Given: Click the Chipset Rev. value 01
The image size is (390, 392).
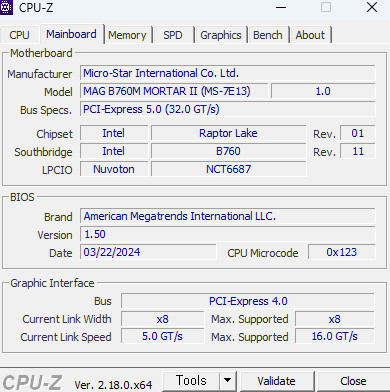Looking at the screenshot, I should (x=358, y=133).
